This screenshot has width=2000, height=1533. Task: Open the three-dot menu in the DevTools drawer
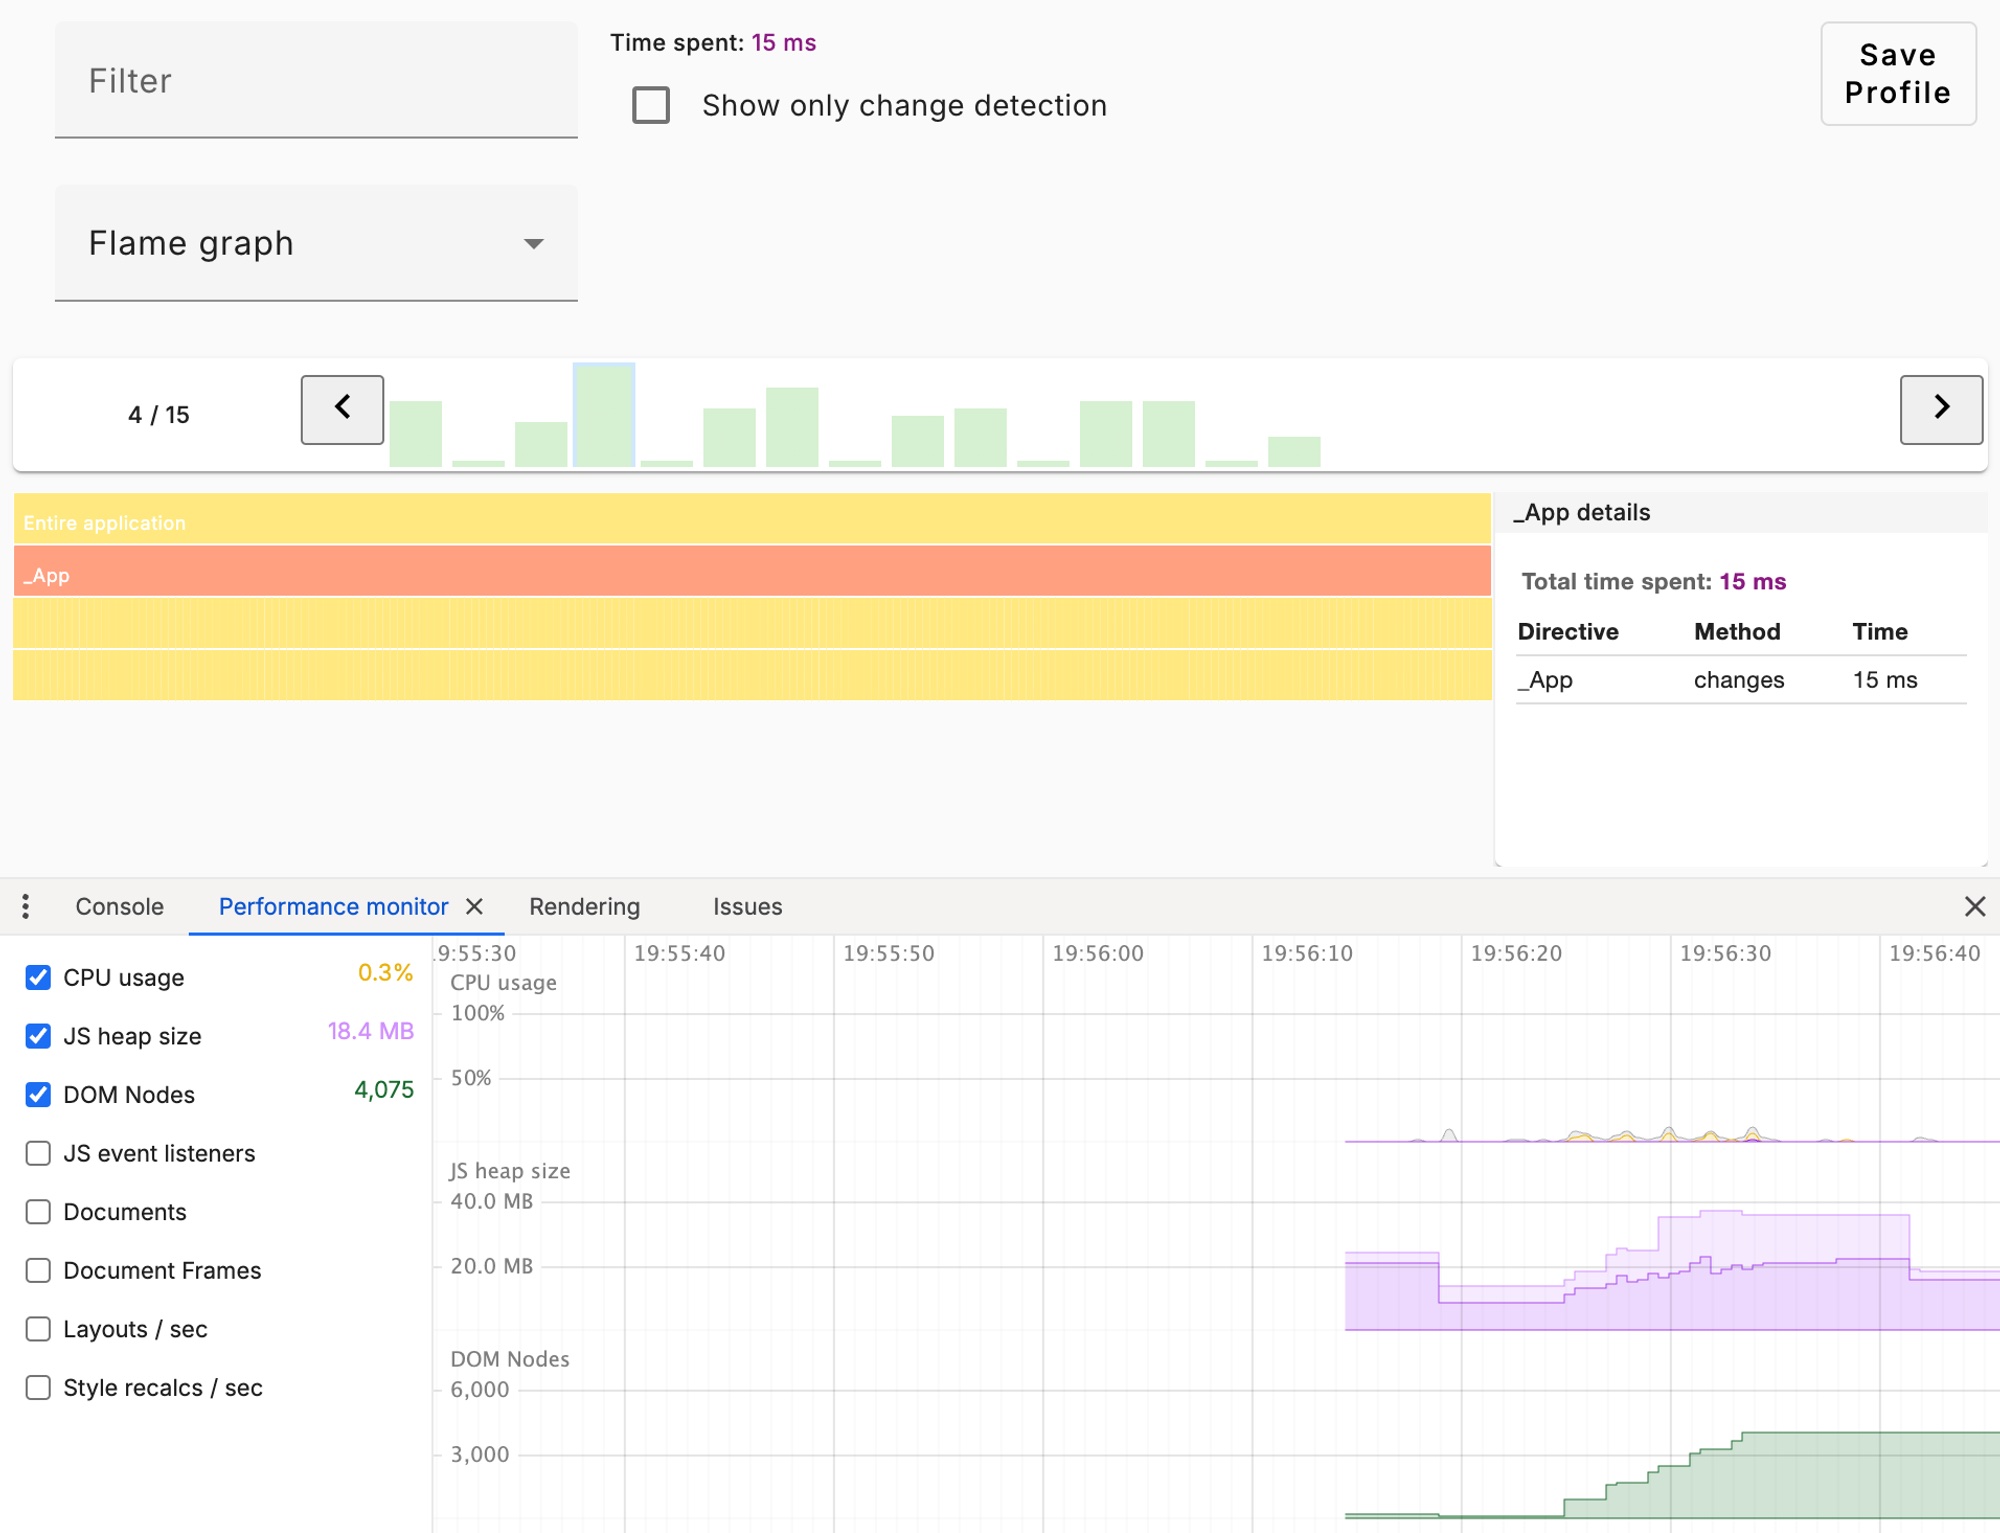(x=25, y=906)
